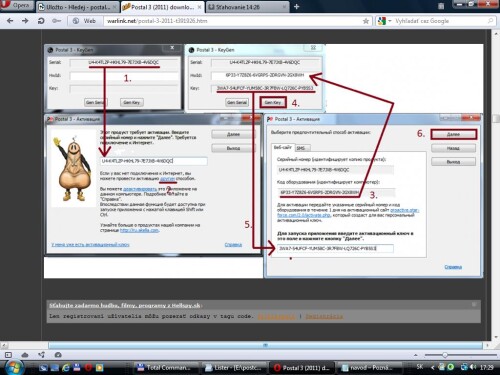Close the Sťahovanie tab

click(x=284, y=7)
